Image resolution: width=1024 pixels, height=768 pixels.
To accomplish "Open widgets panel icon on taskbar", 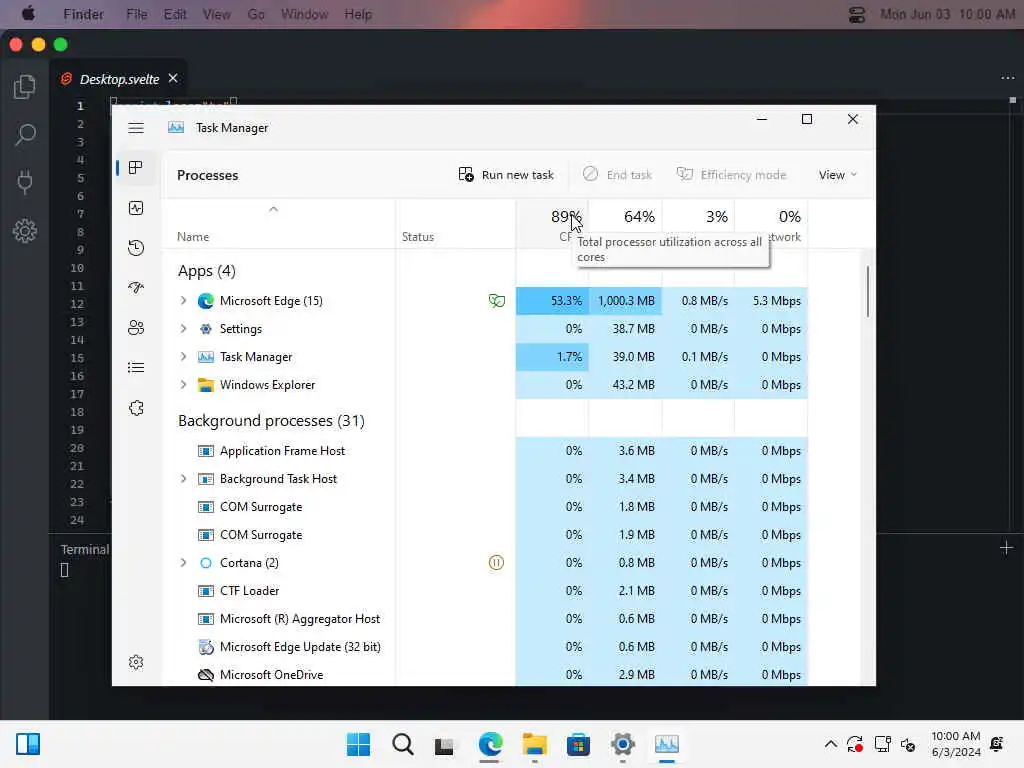I will pyautogui.click(x=28, y=744).
